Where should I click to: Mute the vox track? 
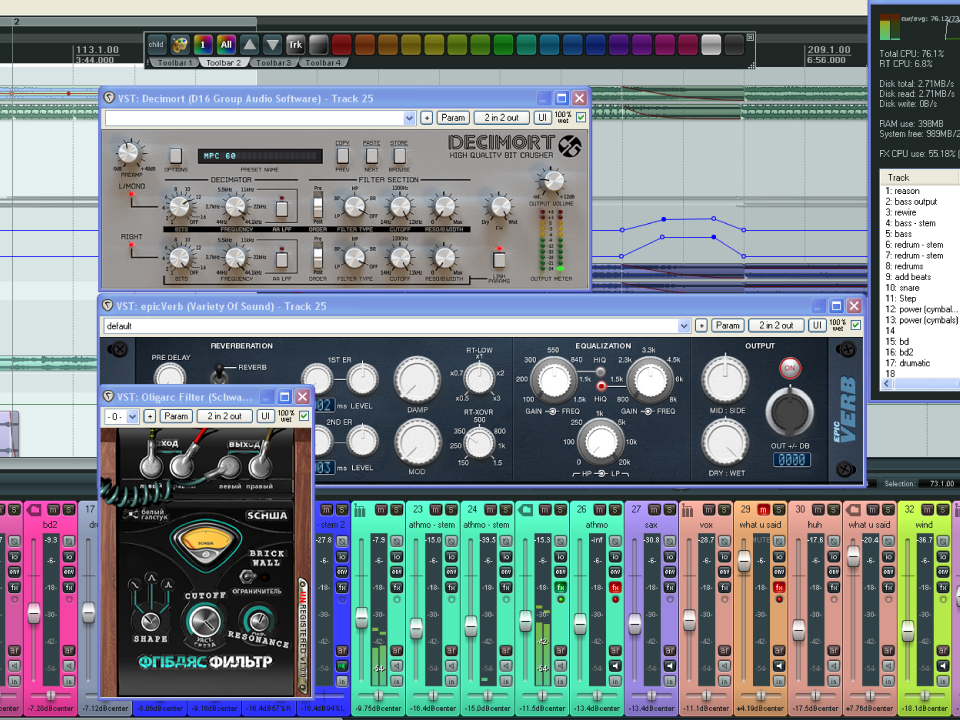[708, 509]
